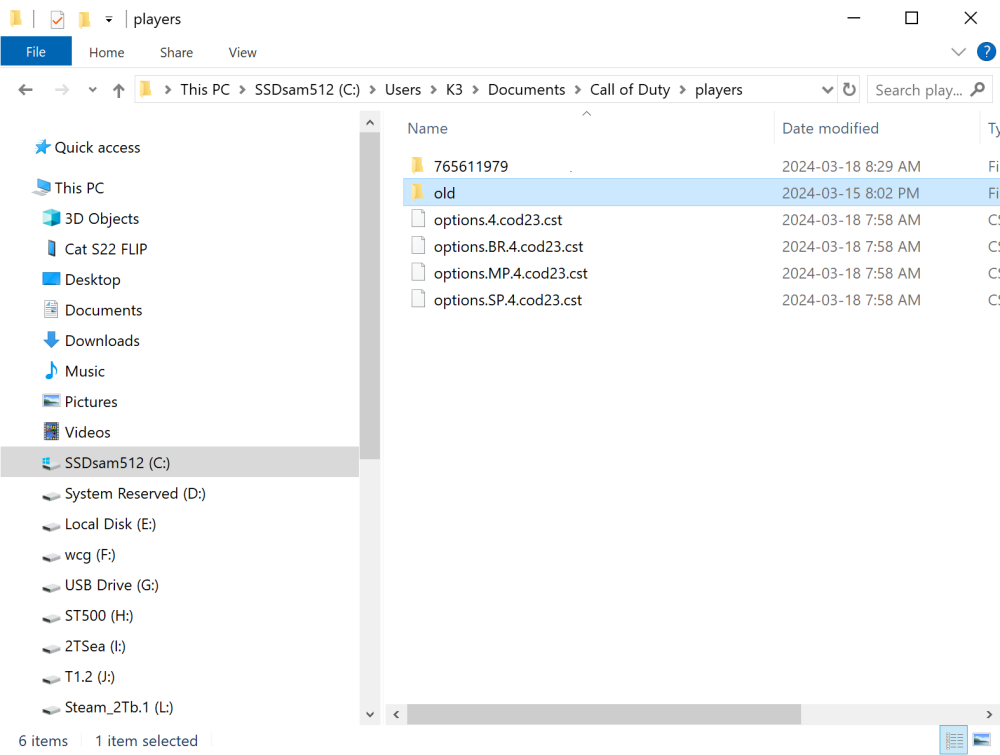
Task: Open the 765611979 folder
Action: coord(471,166)
